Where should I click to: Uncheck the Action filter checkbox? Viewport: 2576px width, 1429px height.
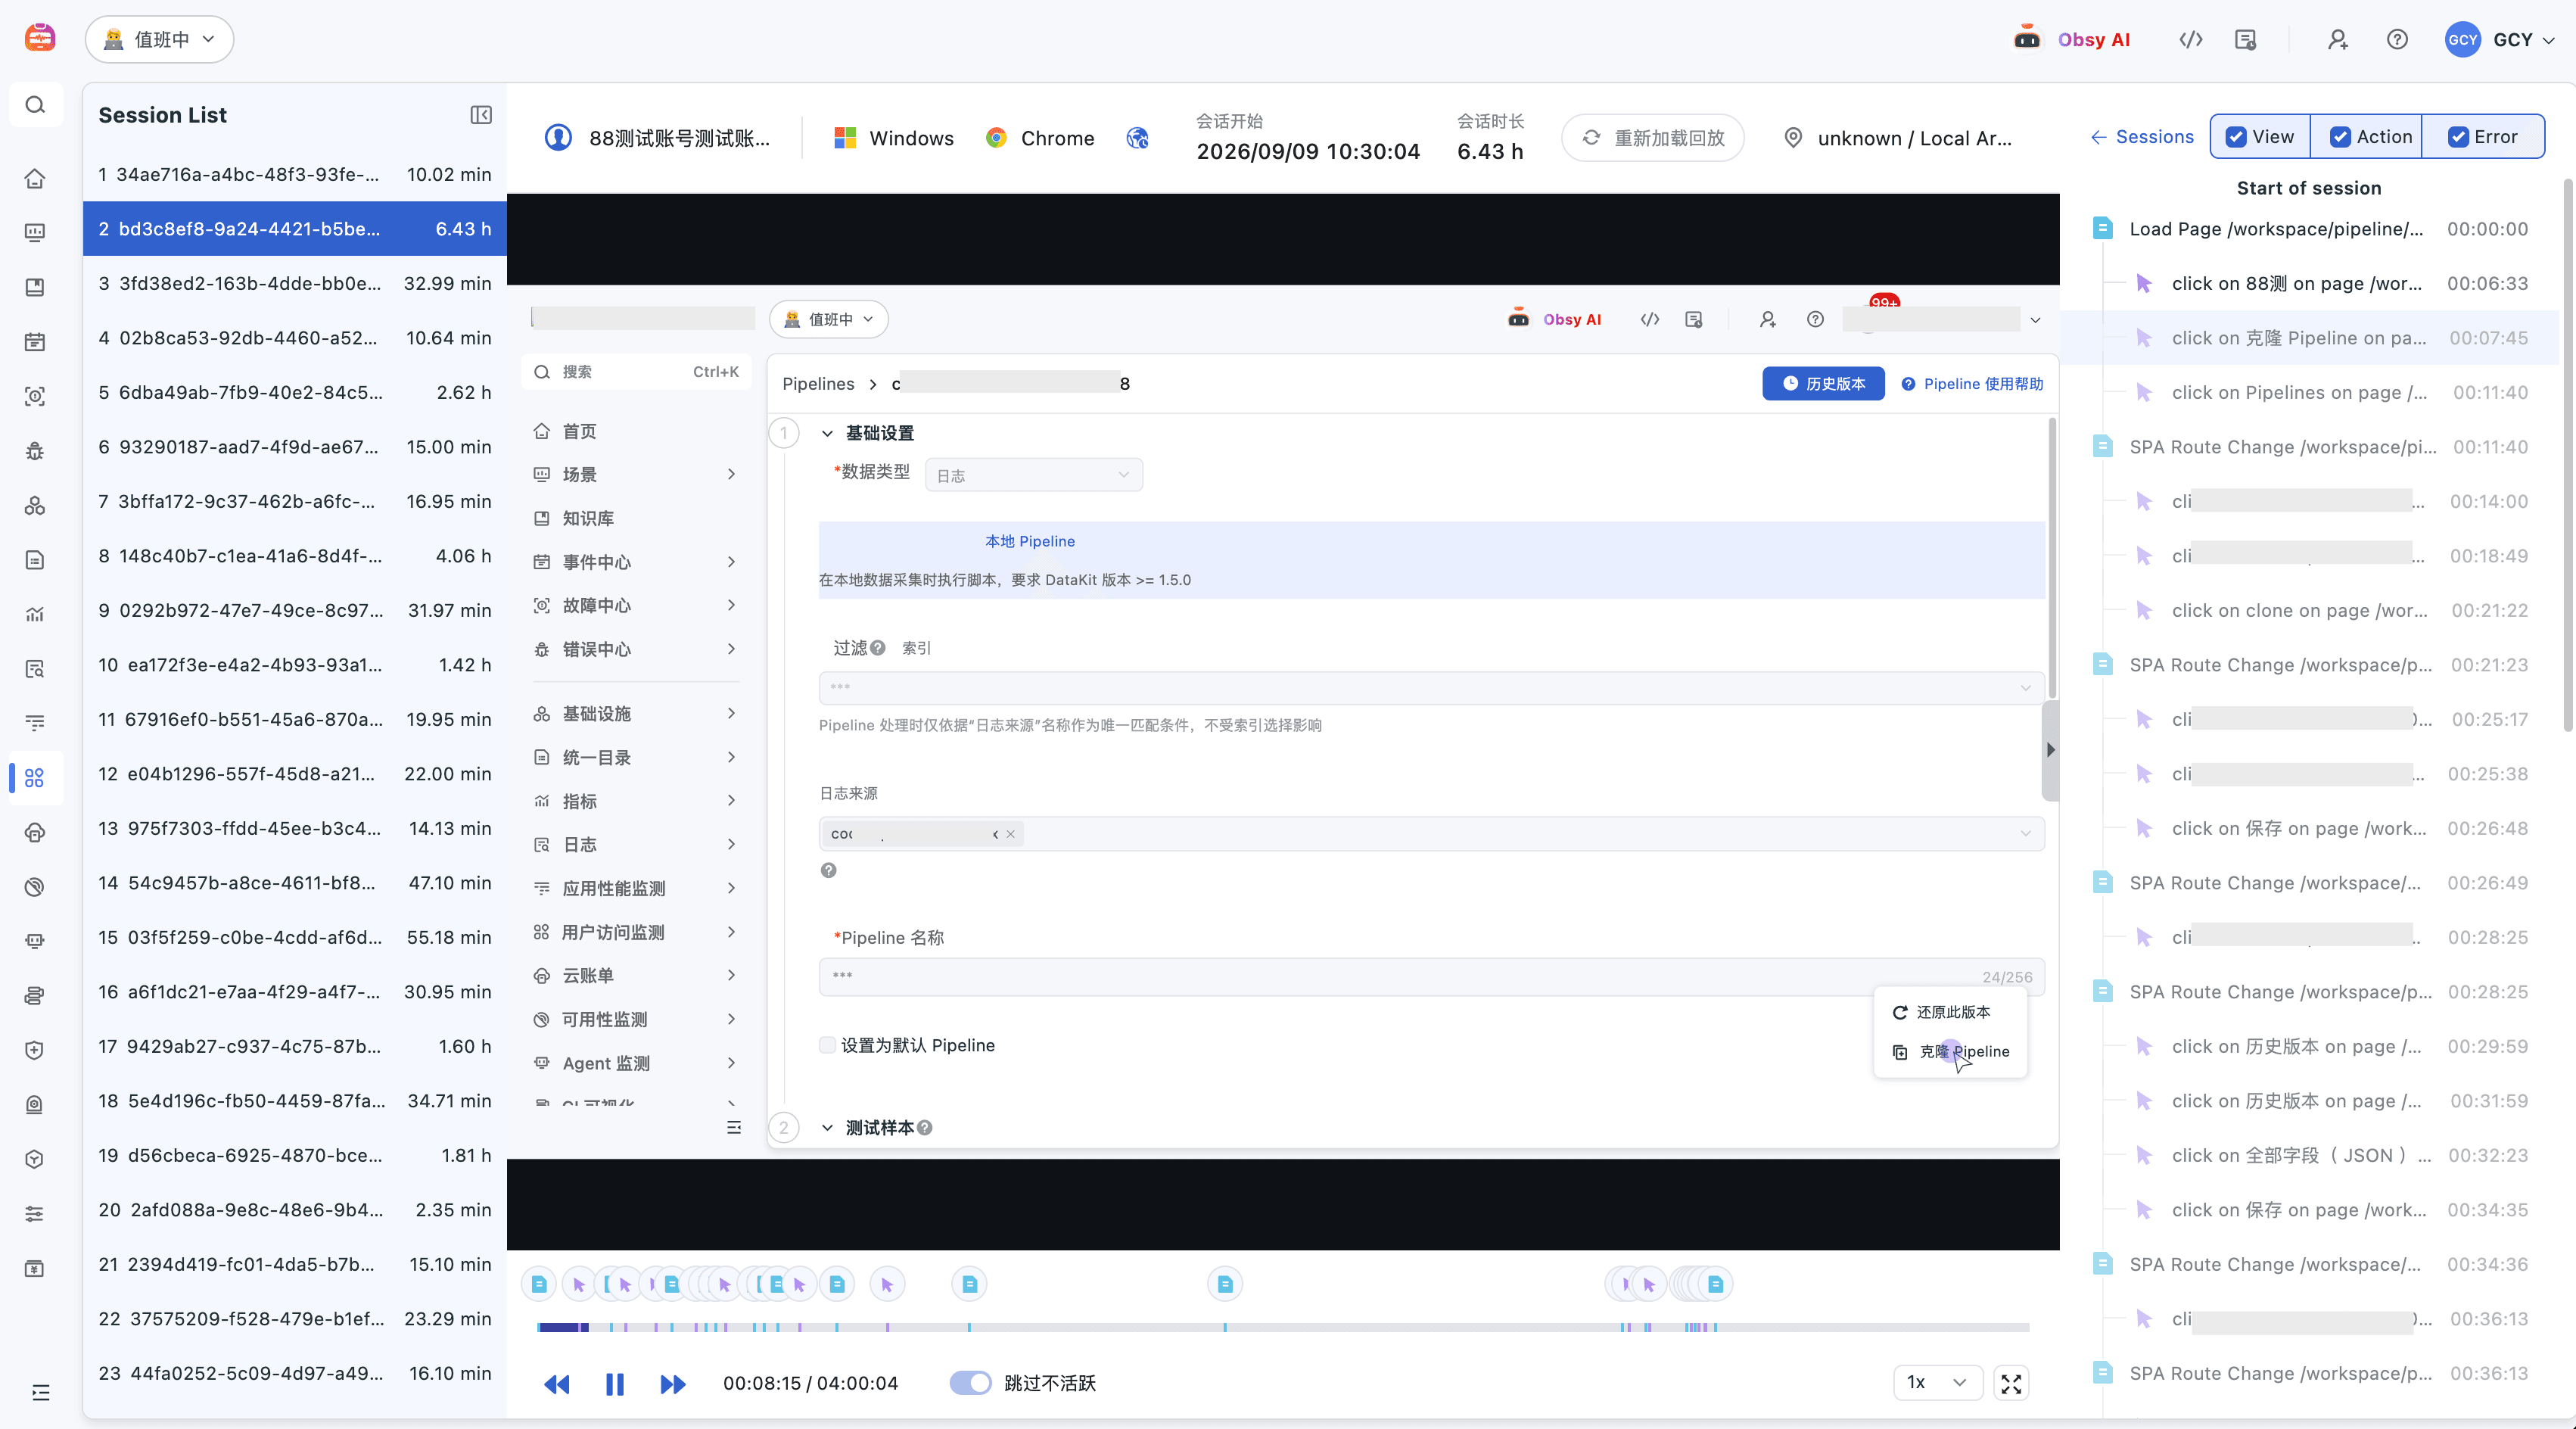point(2340,137)
